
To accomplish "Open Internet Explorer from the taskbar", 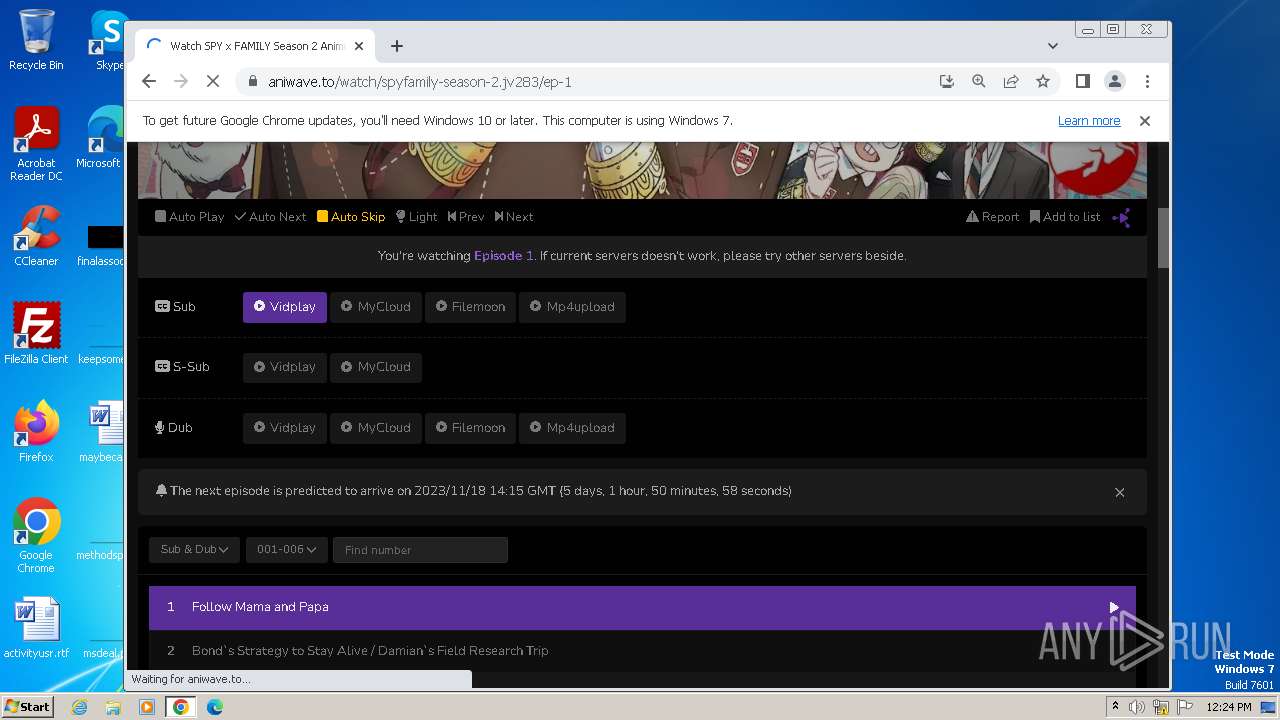I will (79, 707).
